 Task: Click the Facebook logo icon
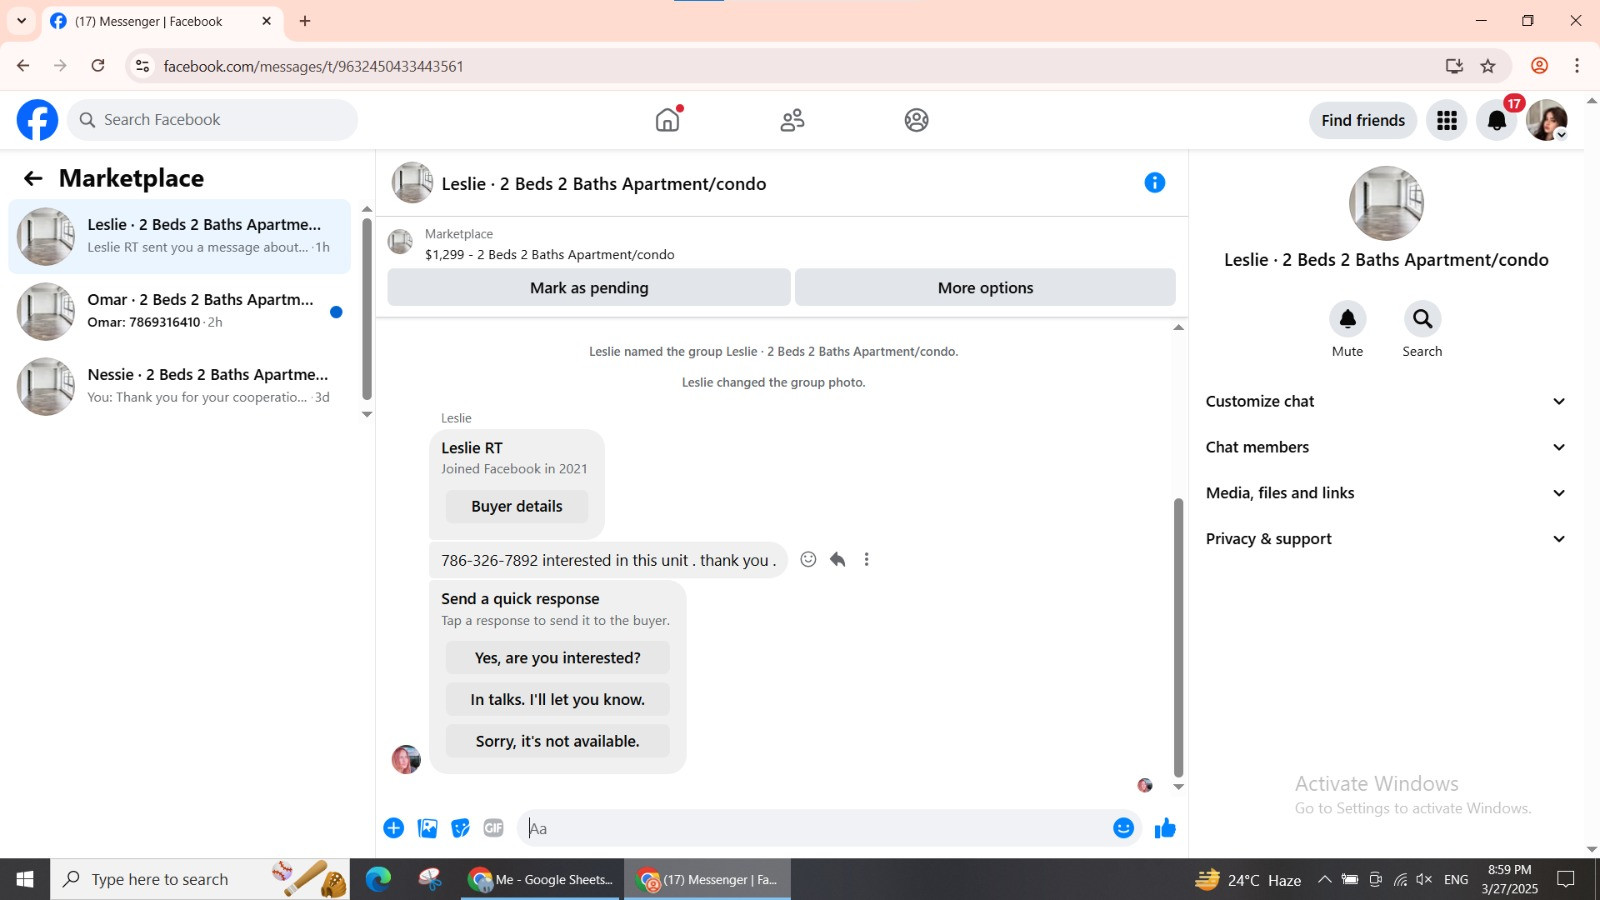coord(37,120)
